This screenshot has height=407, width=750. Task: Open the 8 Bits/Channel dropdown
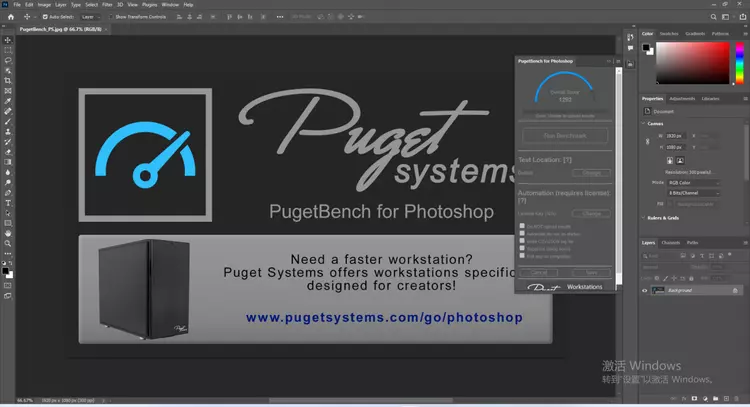pos(693,192)
